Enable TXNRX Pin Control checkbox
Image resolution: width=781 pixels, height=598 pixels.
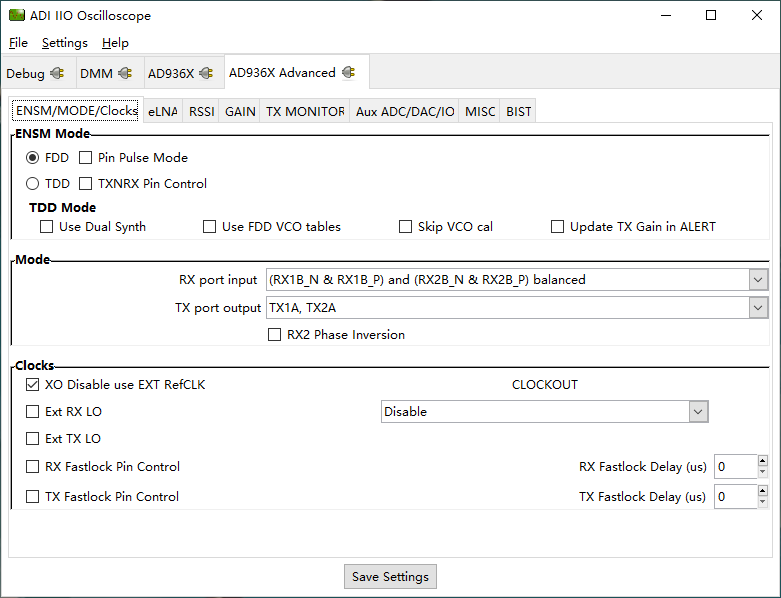(86, 184)
